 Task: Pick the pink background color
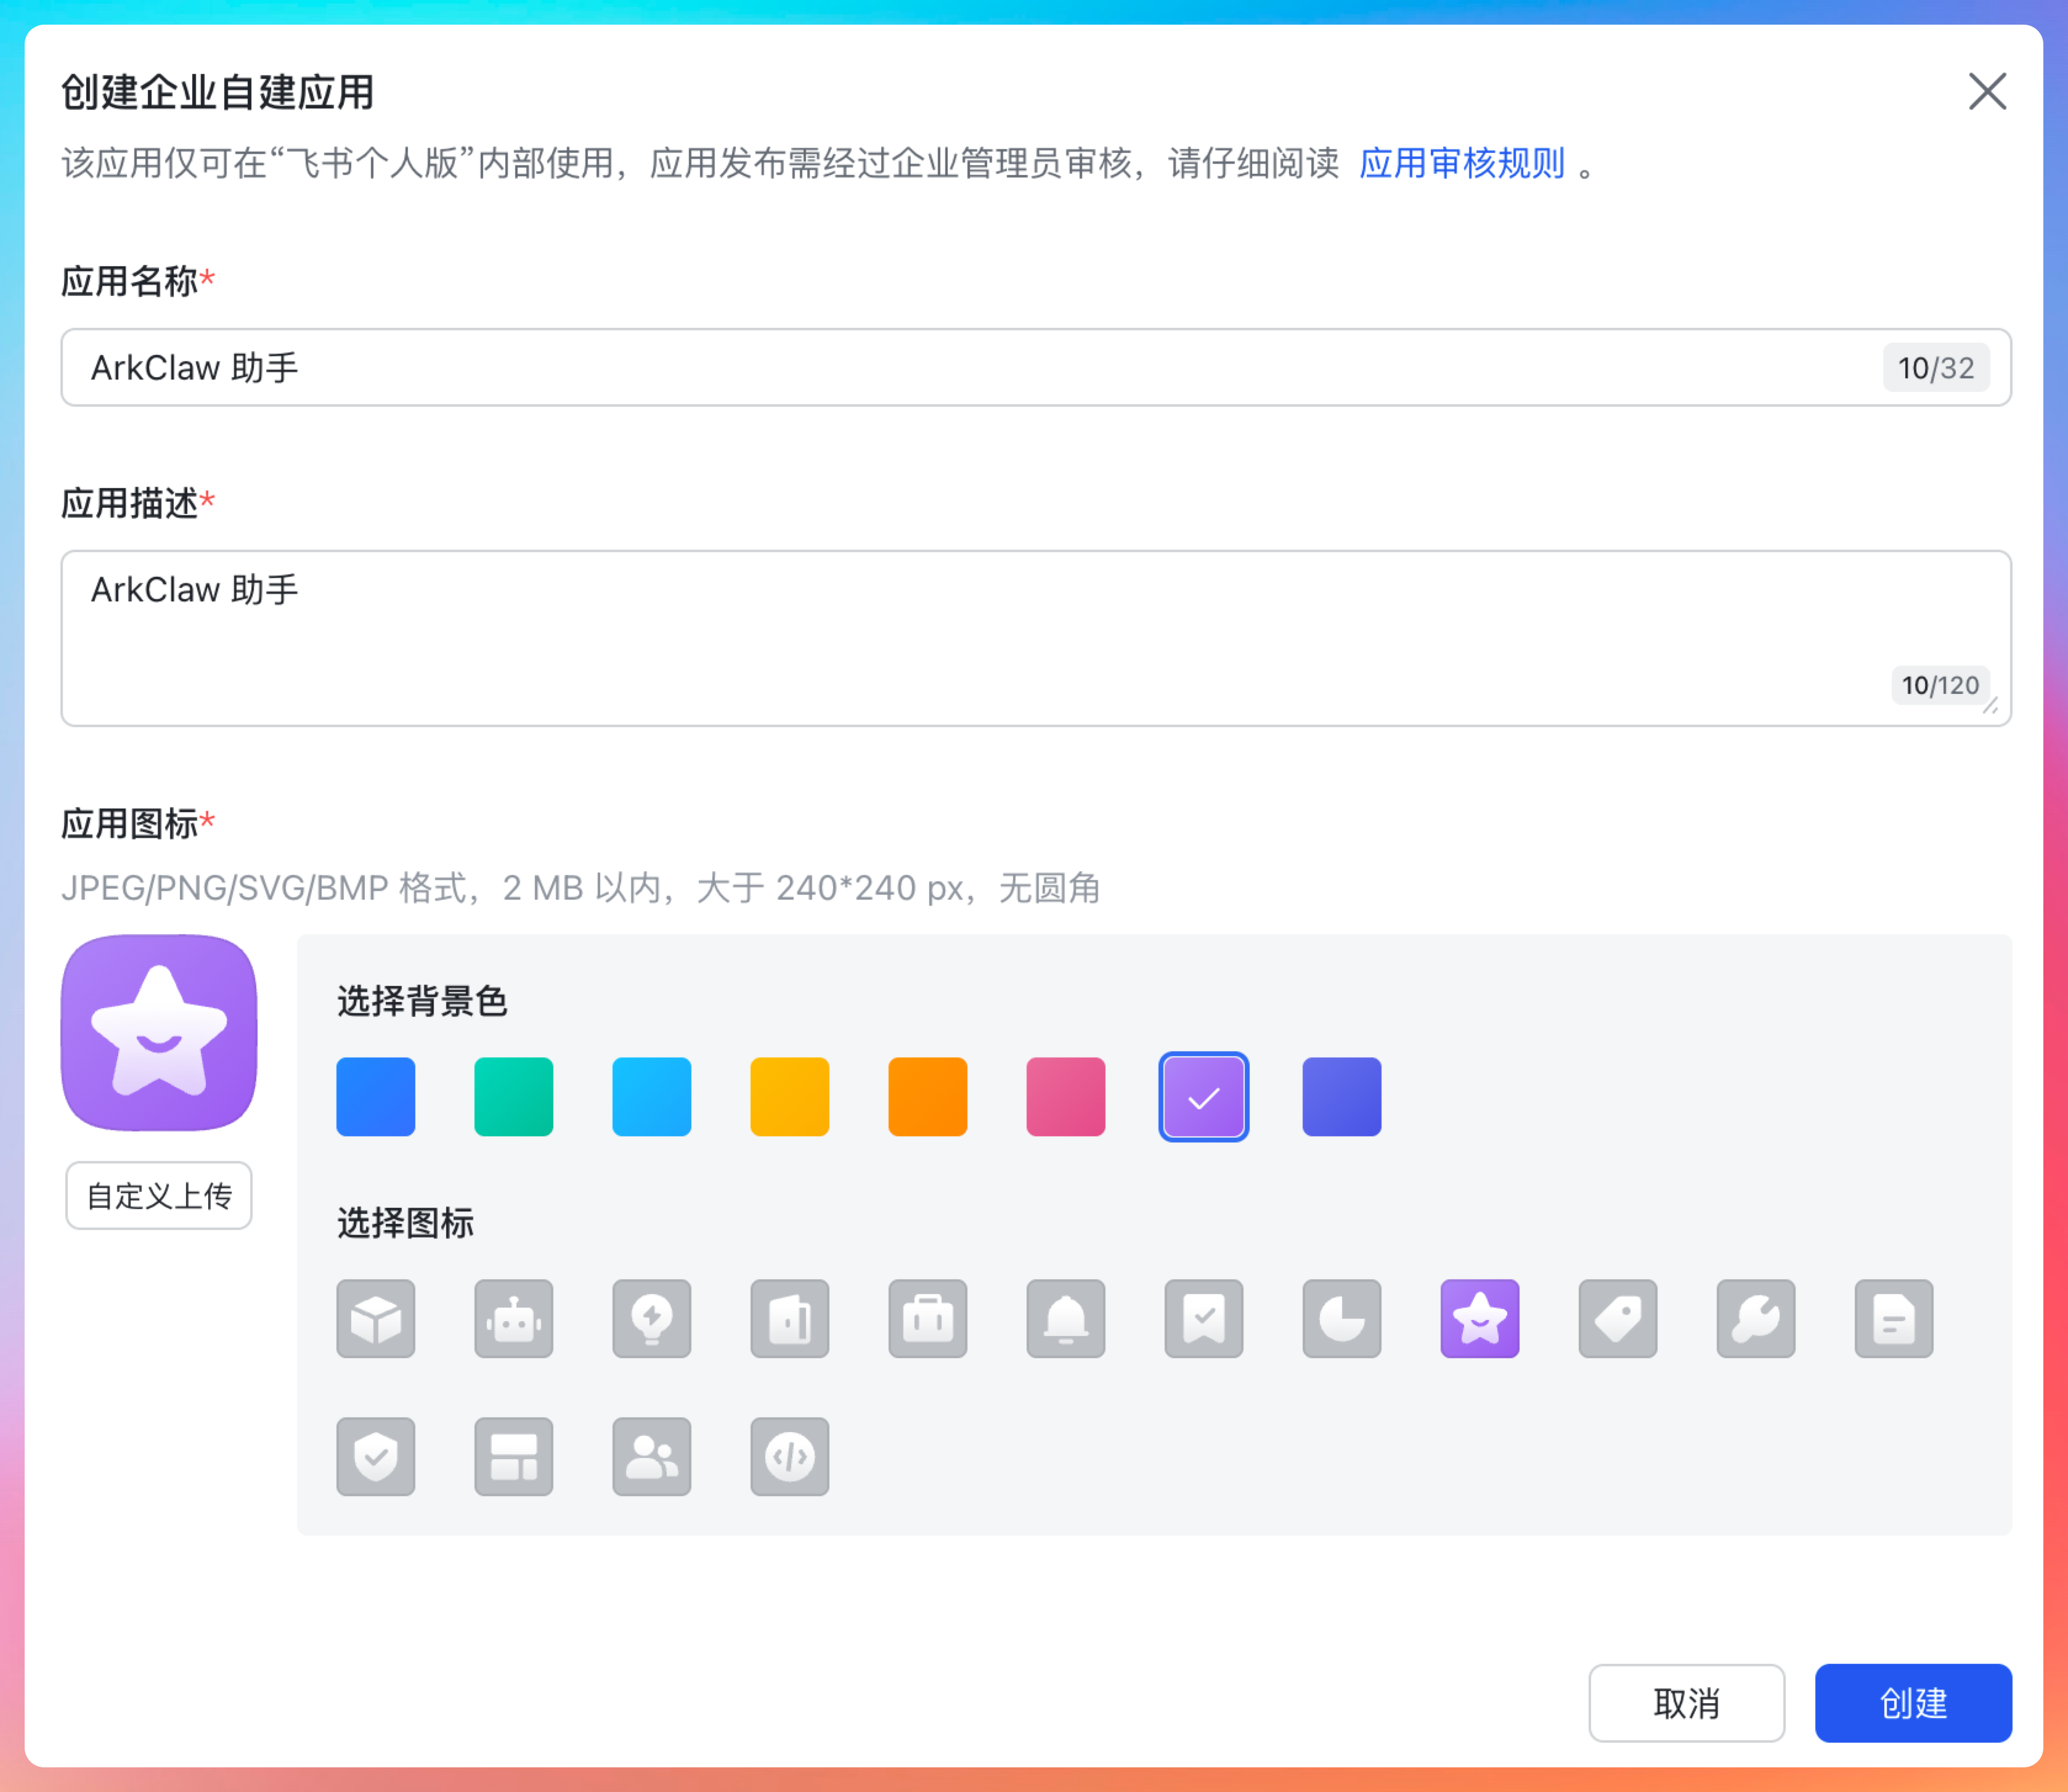click(x=1065, y=1096)
